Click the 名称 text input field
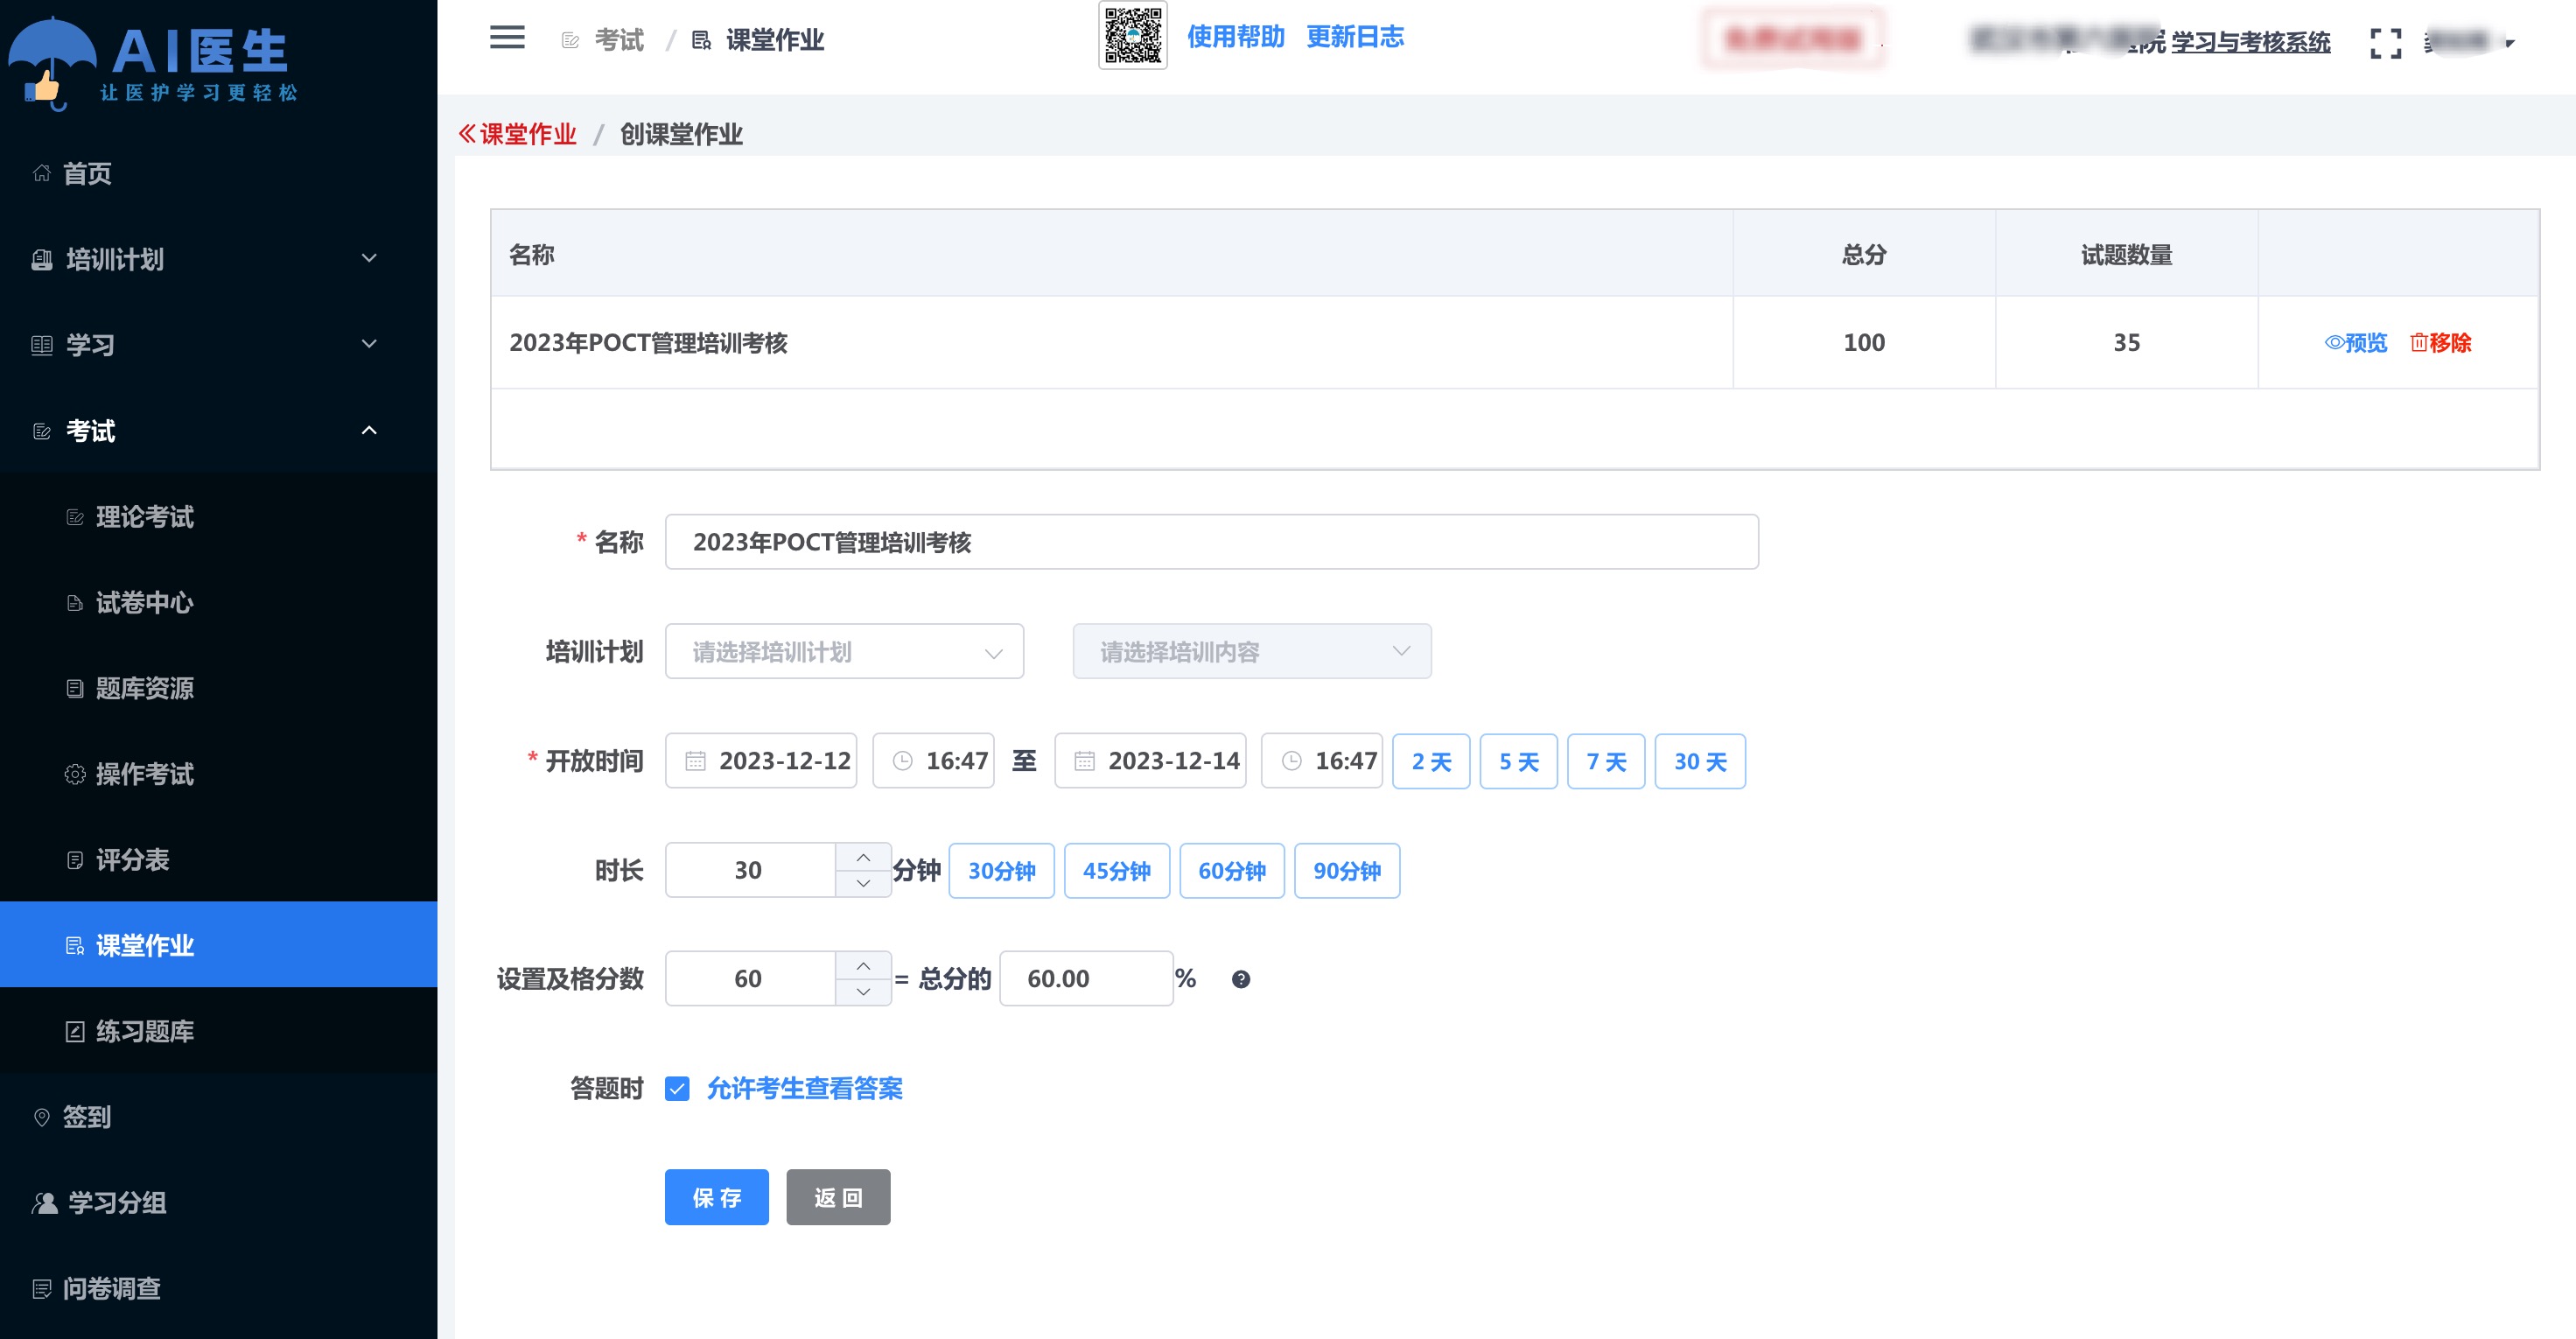The width and height of the screenshot is (2576, 1339). 1211,542
